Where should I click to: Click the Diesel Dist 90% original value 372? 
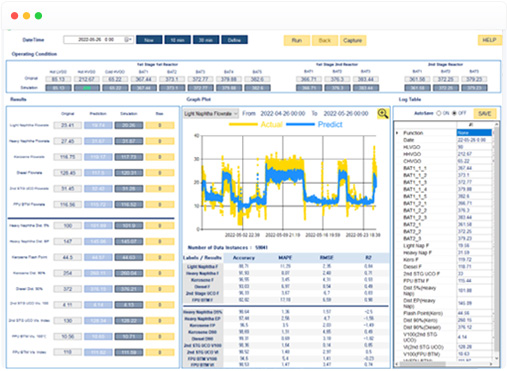tap(68, 289)
